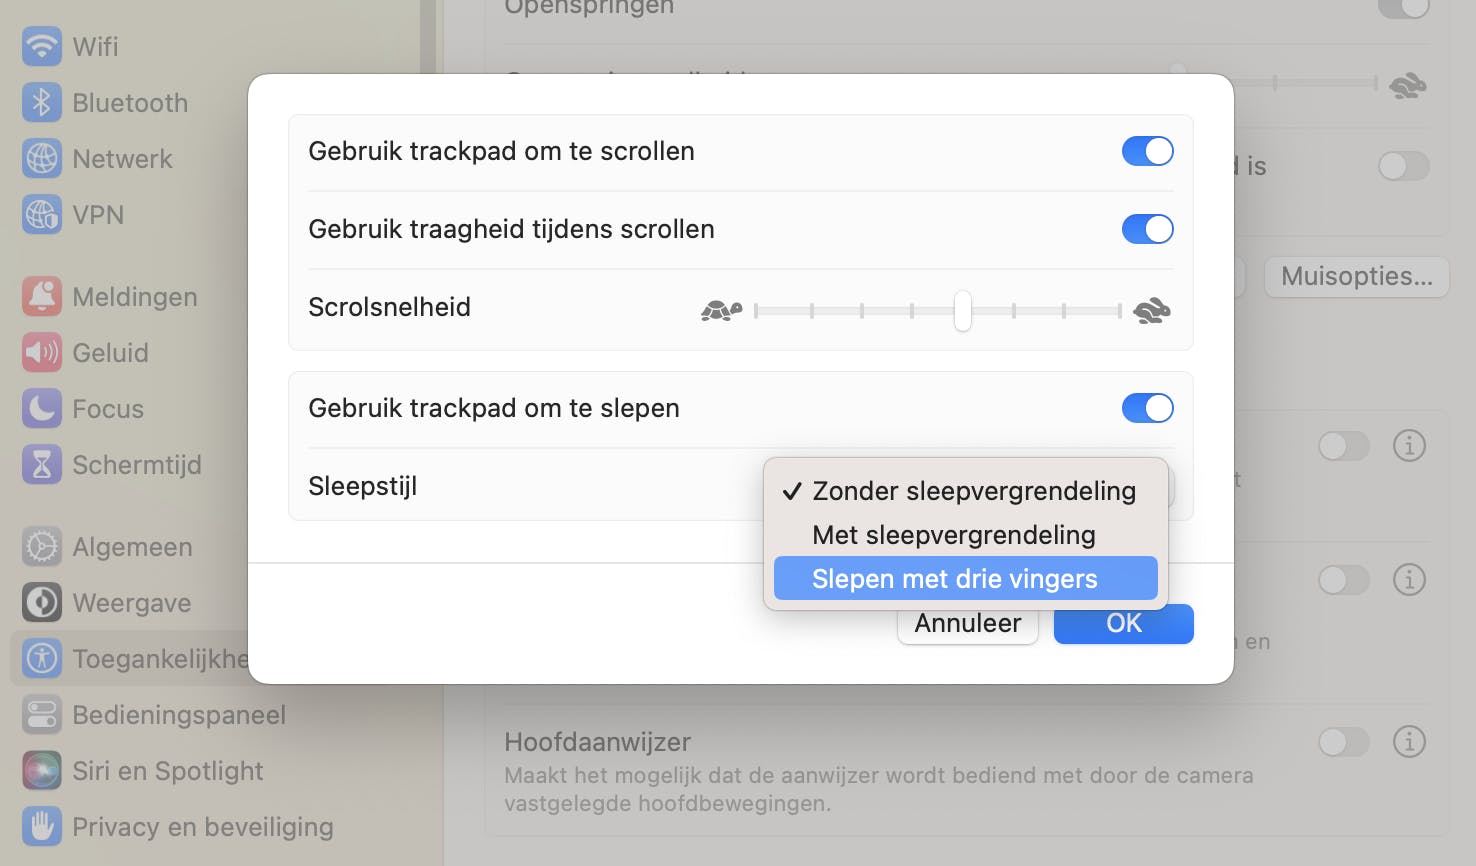This screenshot has width=1476, height=866.
Task: Confirm with the OK button
Action: [x=1123, y=624]
